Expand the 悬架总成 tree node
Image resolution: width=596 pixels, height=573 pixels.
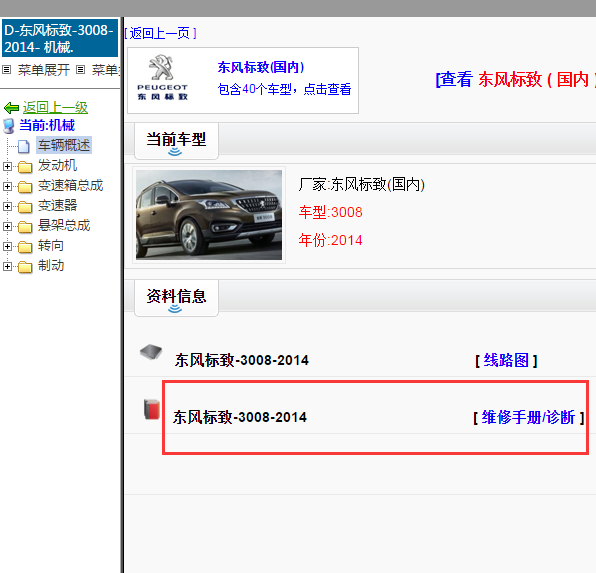pyautogui.click(x=7, y=226)
